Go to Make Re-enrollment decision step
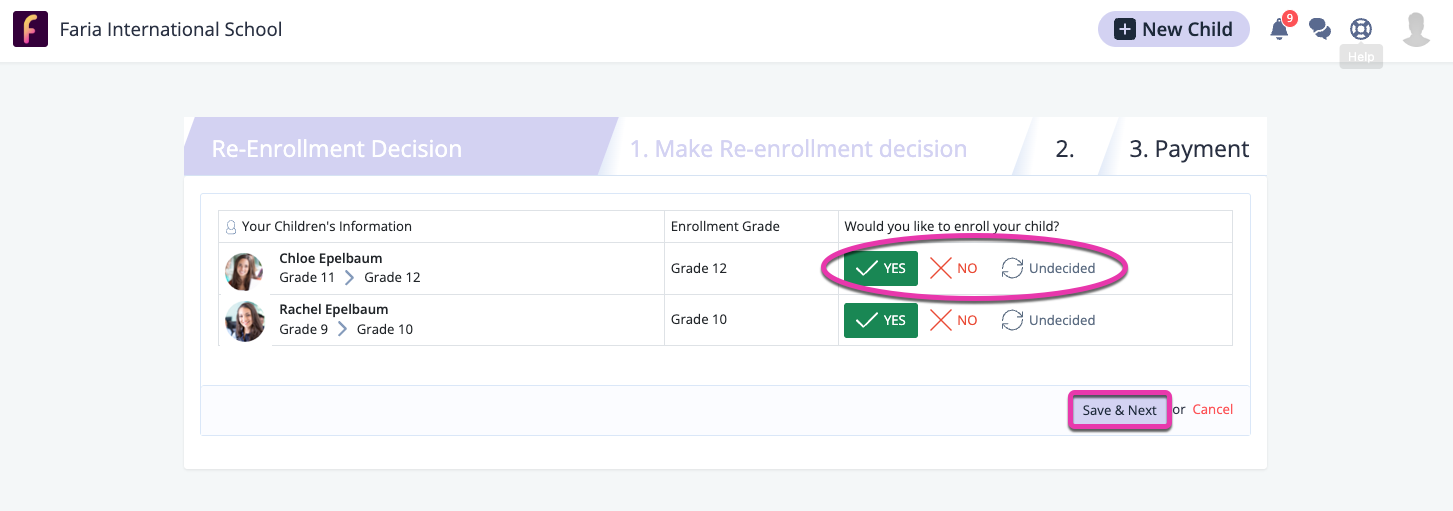Image resolution: width=1453 pixels, height=511 pixels. point(798,149)
